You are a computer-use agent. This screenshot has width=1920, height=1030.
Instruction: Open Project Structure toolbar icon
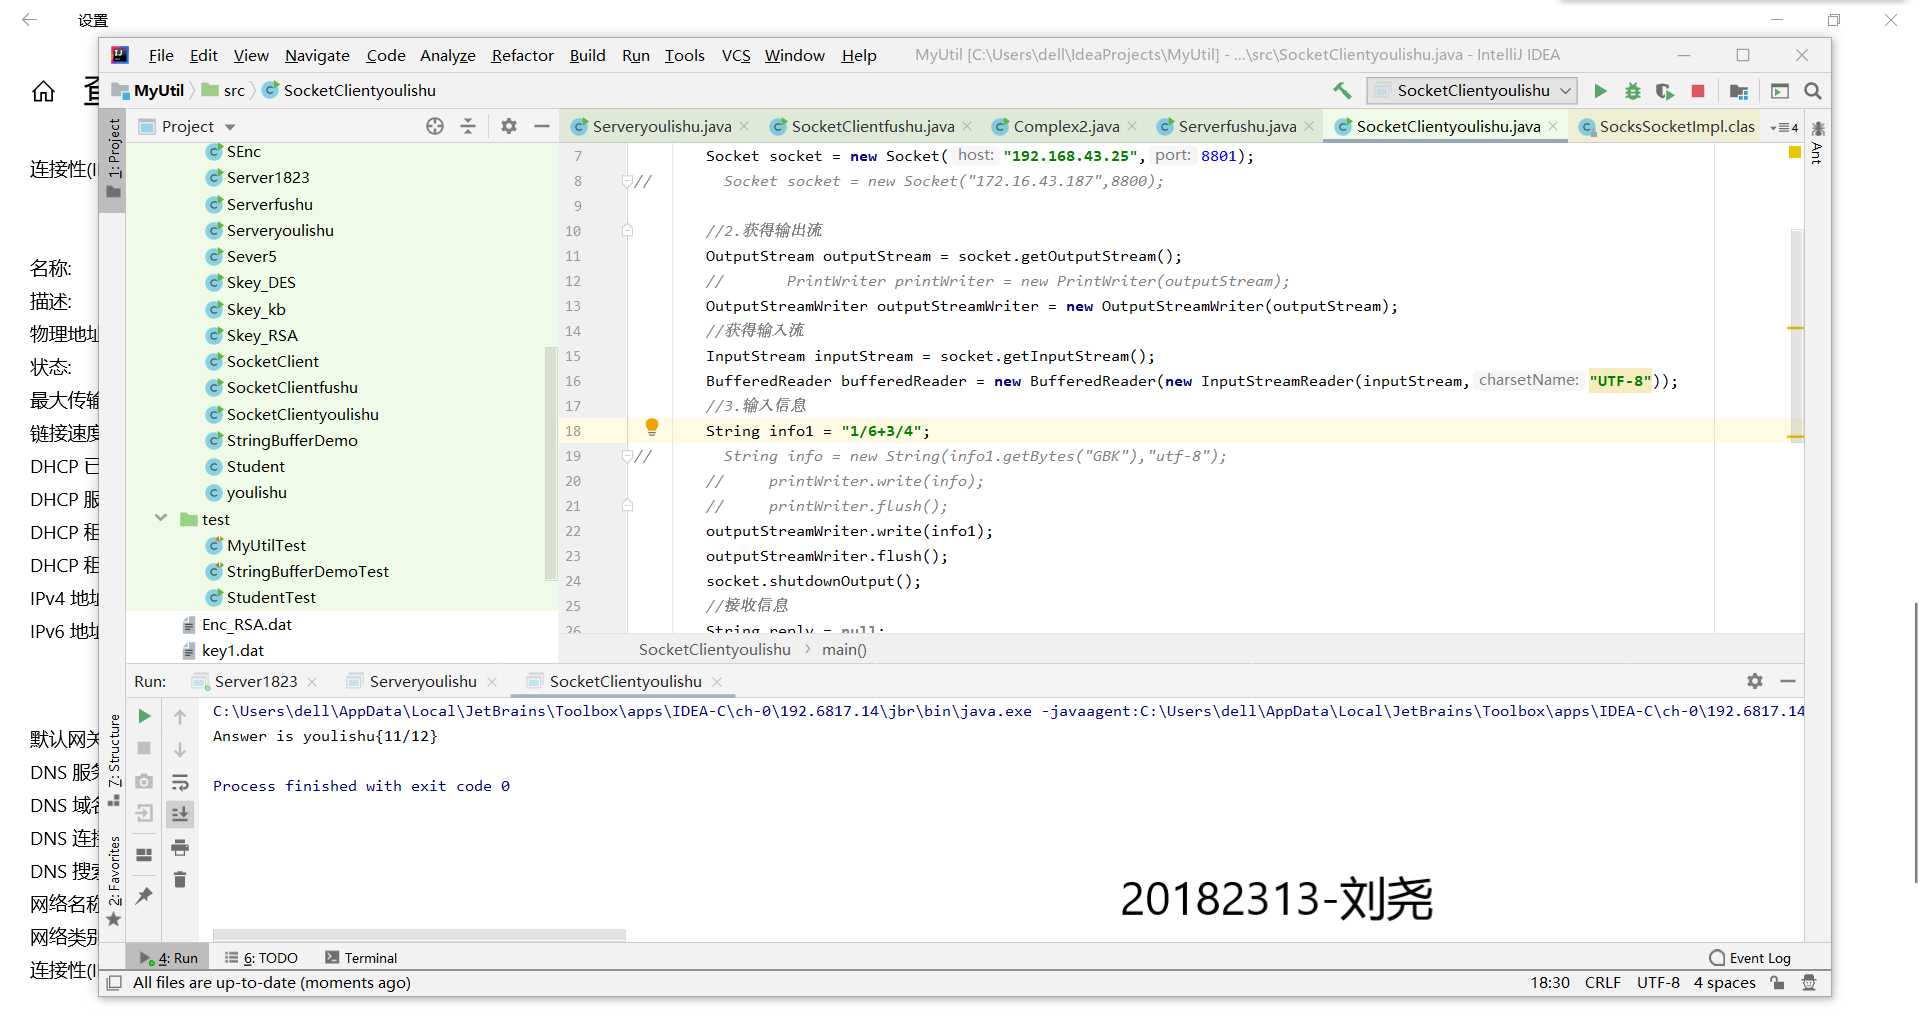(1739, 91)
